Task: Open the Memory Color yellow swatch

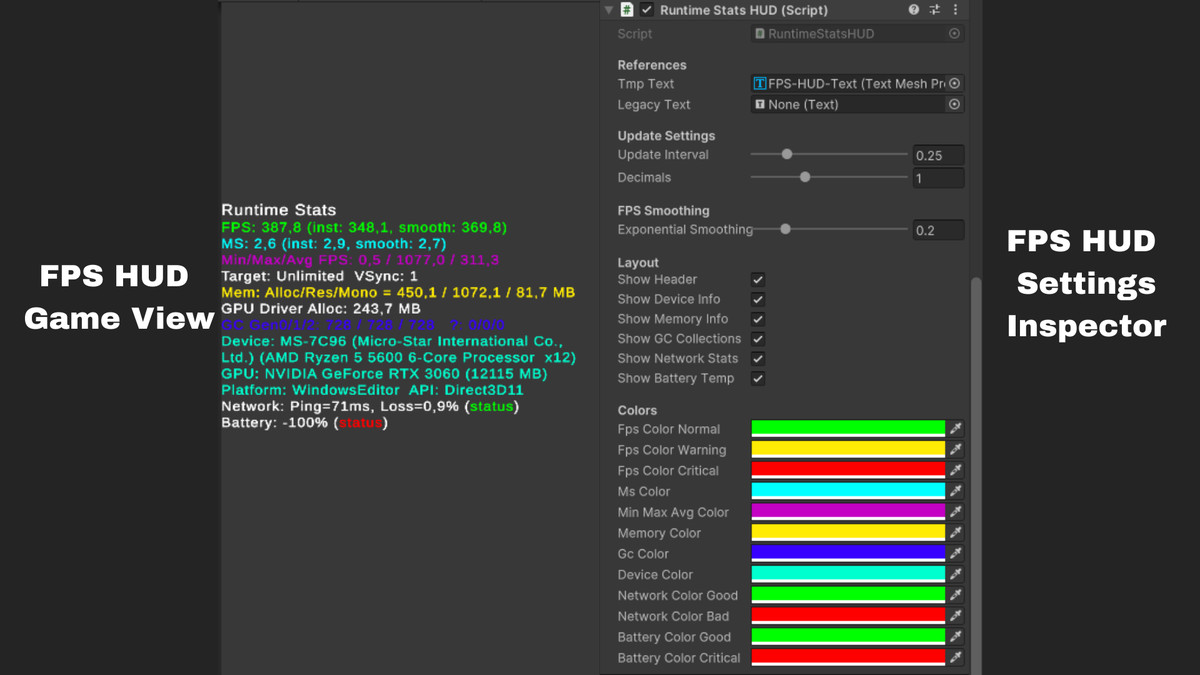Action: (847, 532)
